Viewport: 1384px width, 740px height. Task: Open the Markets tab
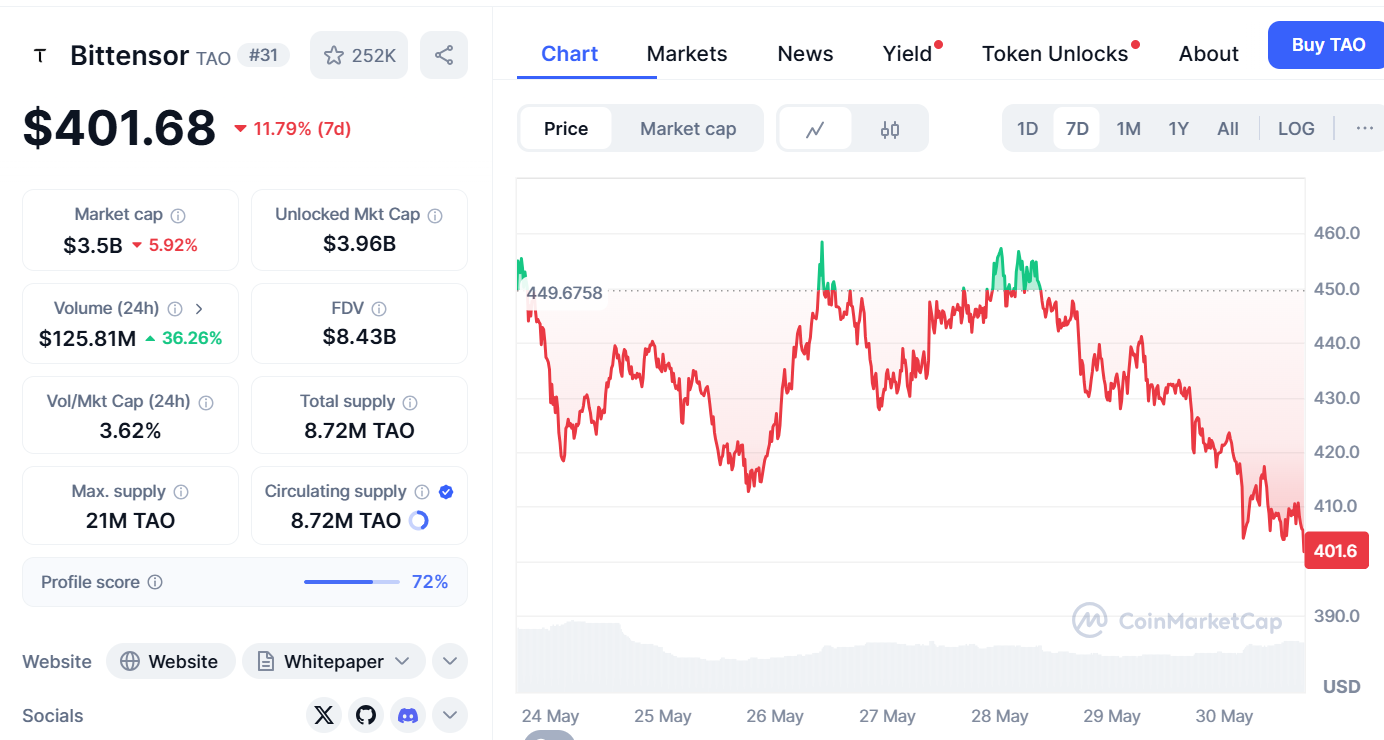coord(687,54)
